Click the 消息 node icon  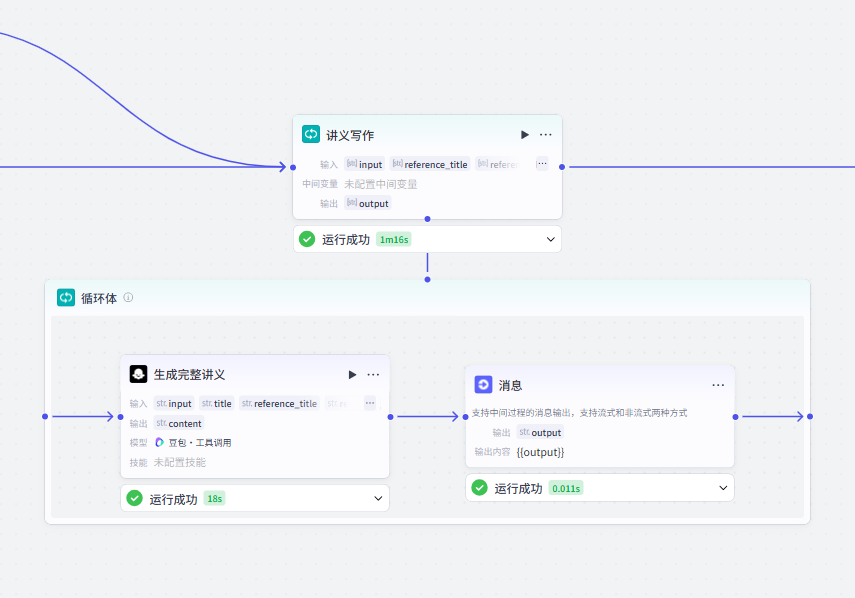pyautogui.click(x=484, y=385)
